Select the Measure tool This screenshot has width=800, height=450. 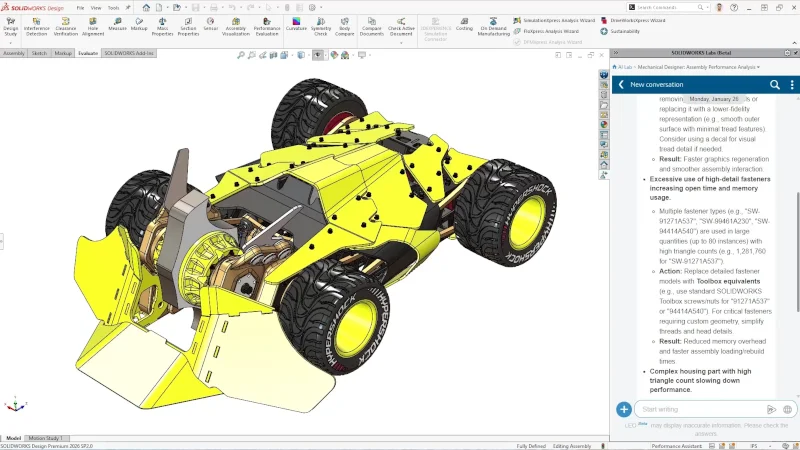pyautogui.click(x=117, y=22)
